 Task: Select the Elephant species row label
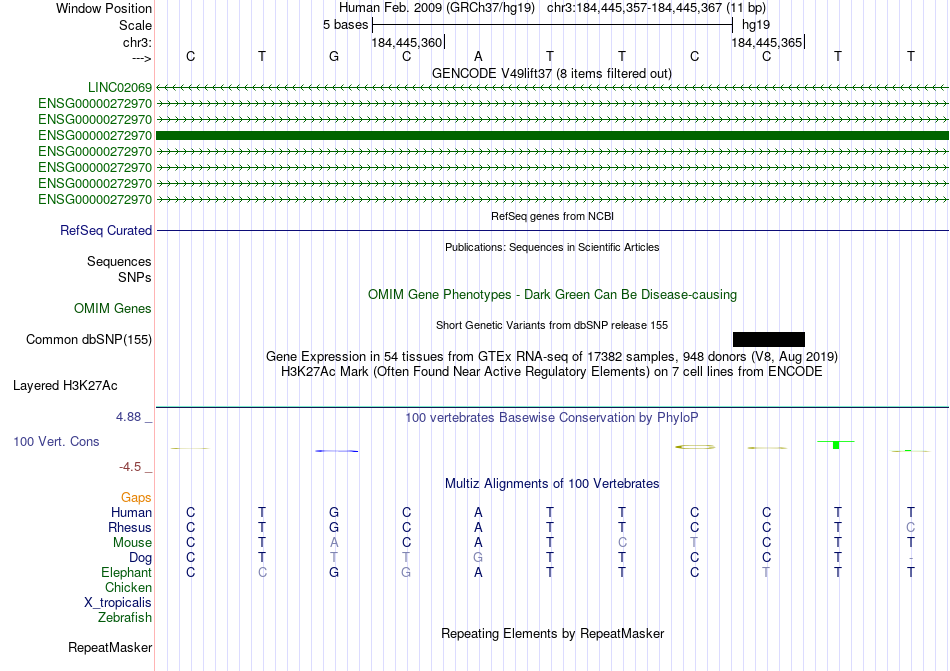pos(127,573)
